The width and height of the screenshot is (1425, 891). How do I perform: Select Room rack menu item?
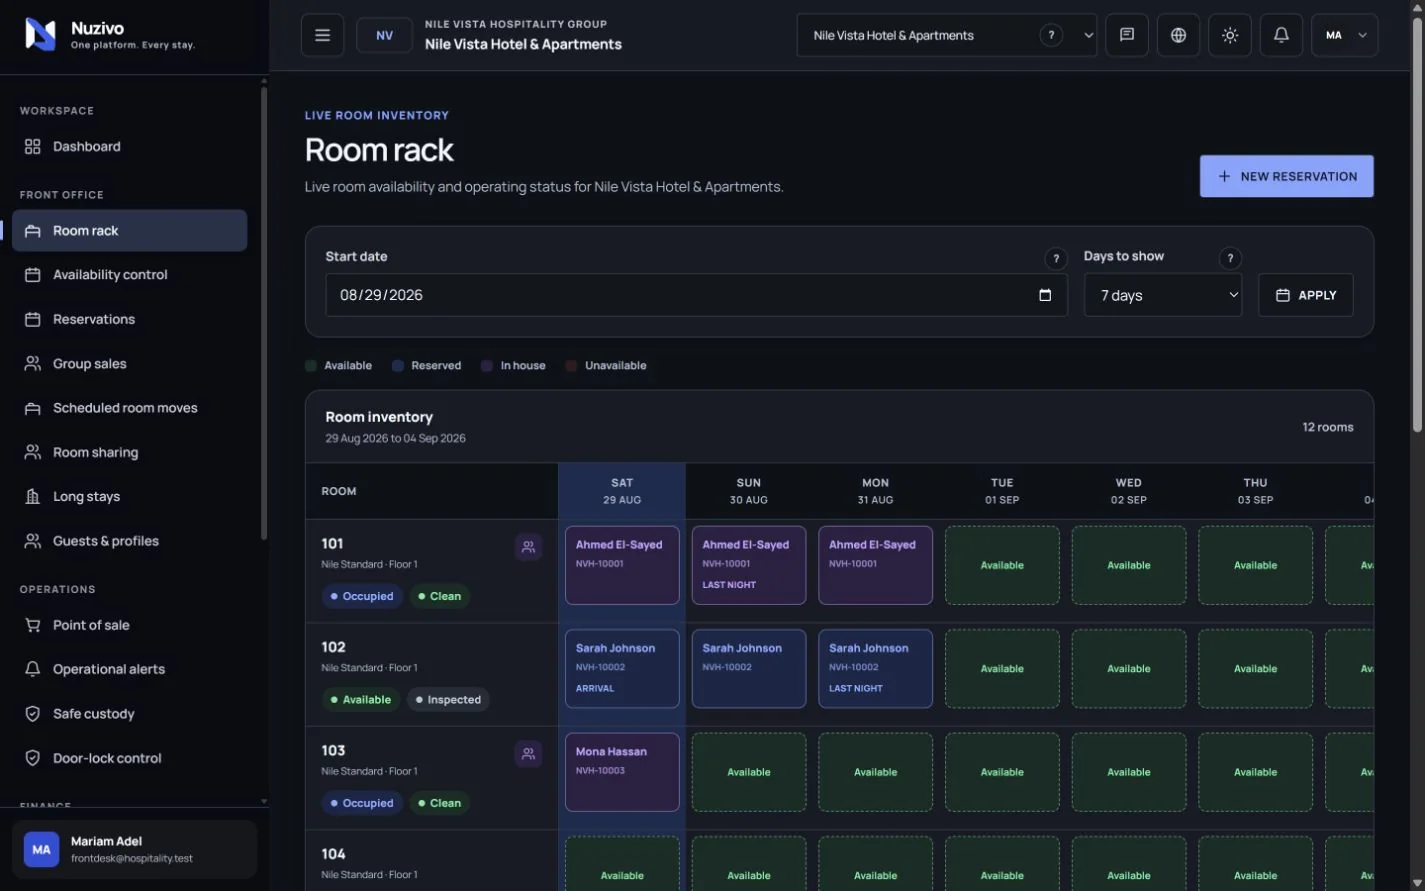tap(129, 230)
